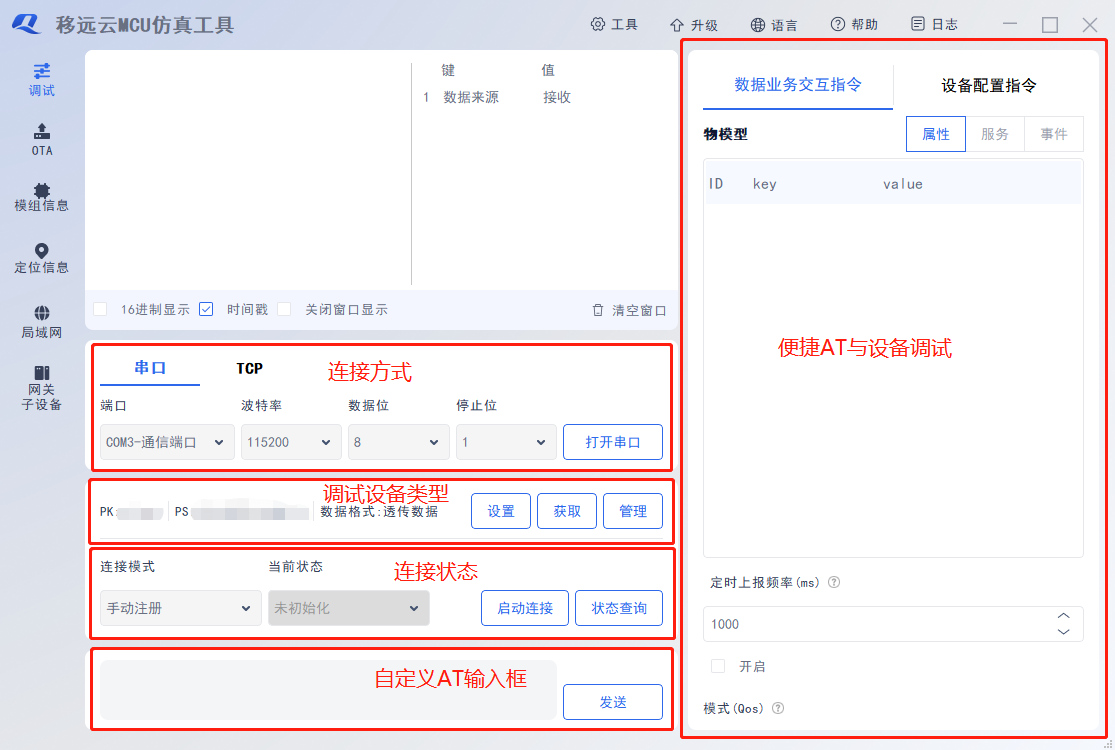Viewport: 1115px width, 750px height.
Task: Uncheck the 时间戳 checkbox
Action: 206,309
